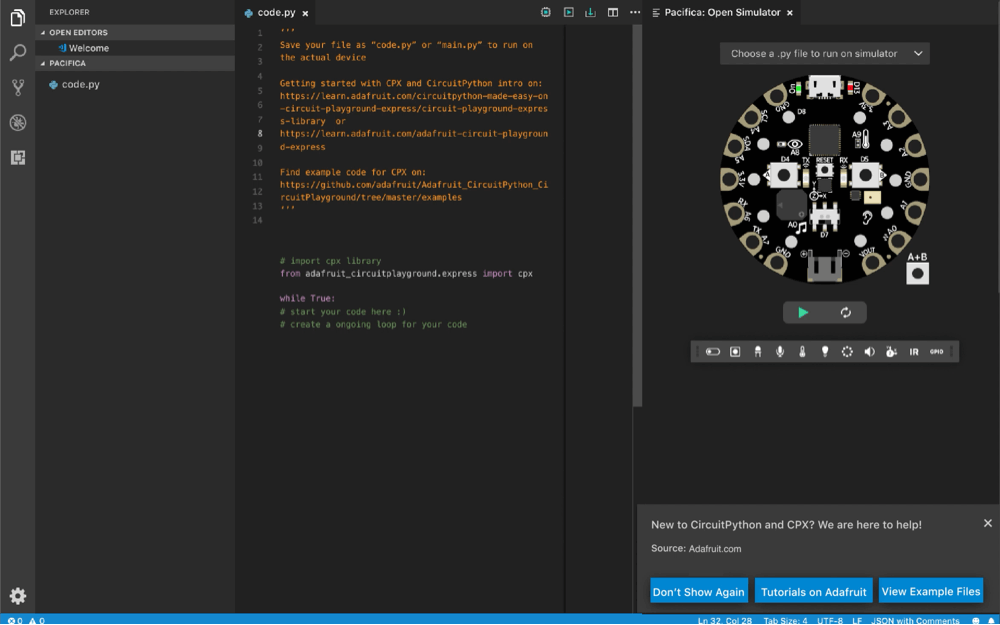The image size is (1000, 625).
Task: Select the push button sensor icon in simulator toolbar
Action: [735, 351]
